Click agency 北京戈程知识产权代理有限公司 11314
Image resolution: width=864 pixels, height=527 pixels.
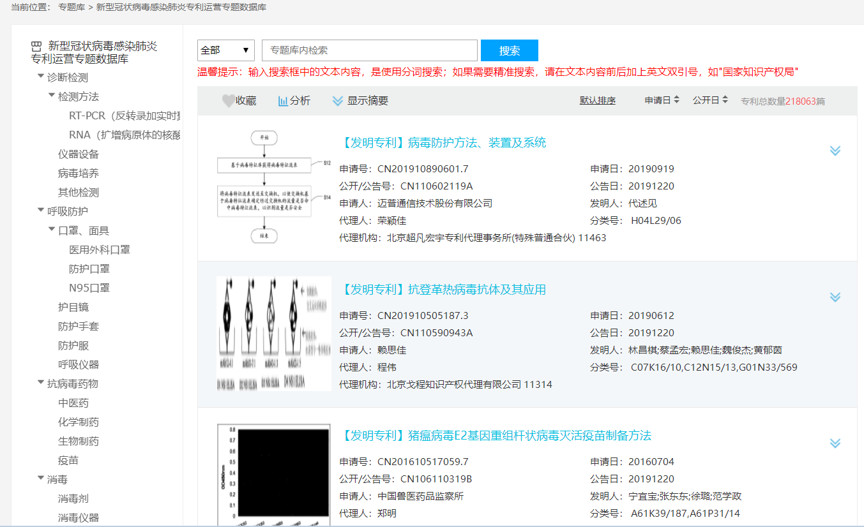point(469,384)
